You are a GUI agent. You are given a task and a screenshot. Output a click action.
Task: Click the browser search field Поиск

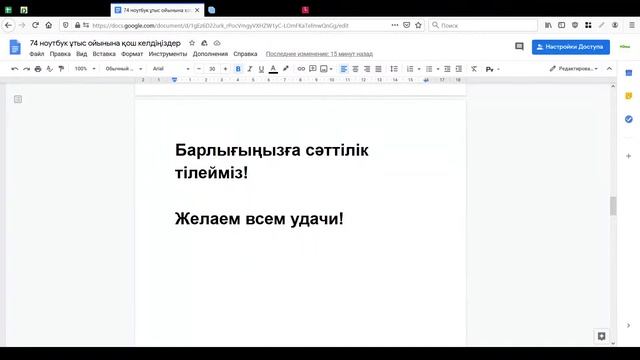[x=483, y=25]
